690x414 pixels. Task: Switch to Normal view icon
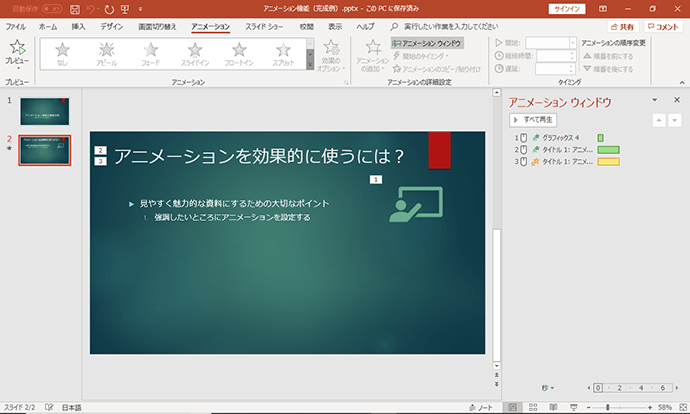click(512, 407)
